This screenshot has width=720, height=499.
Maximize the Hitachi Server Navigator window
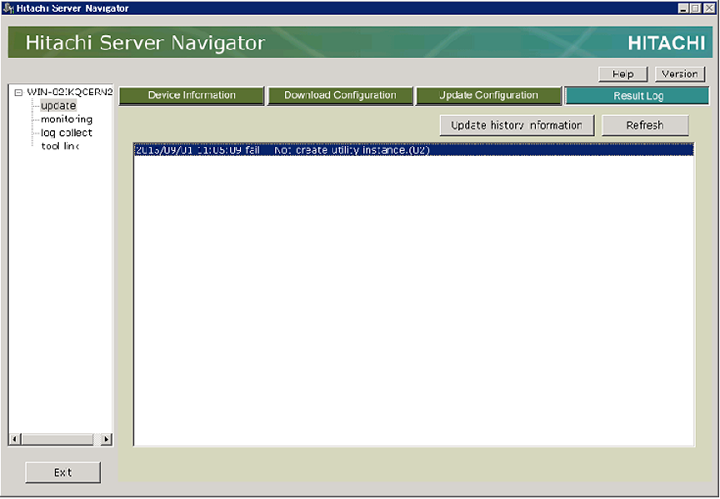pos(695,8)
